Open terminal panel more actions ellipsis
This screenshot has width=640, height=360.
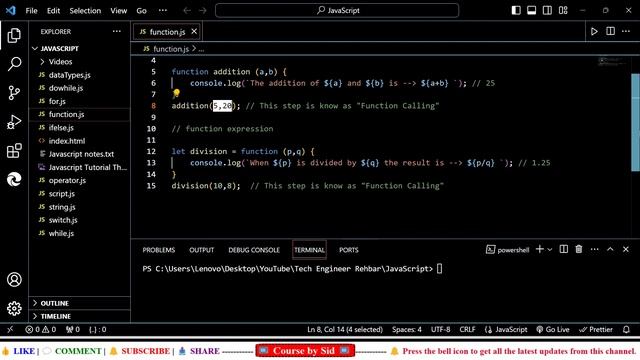tap(595, 249)
